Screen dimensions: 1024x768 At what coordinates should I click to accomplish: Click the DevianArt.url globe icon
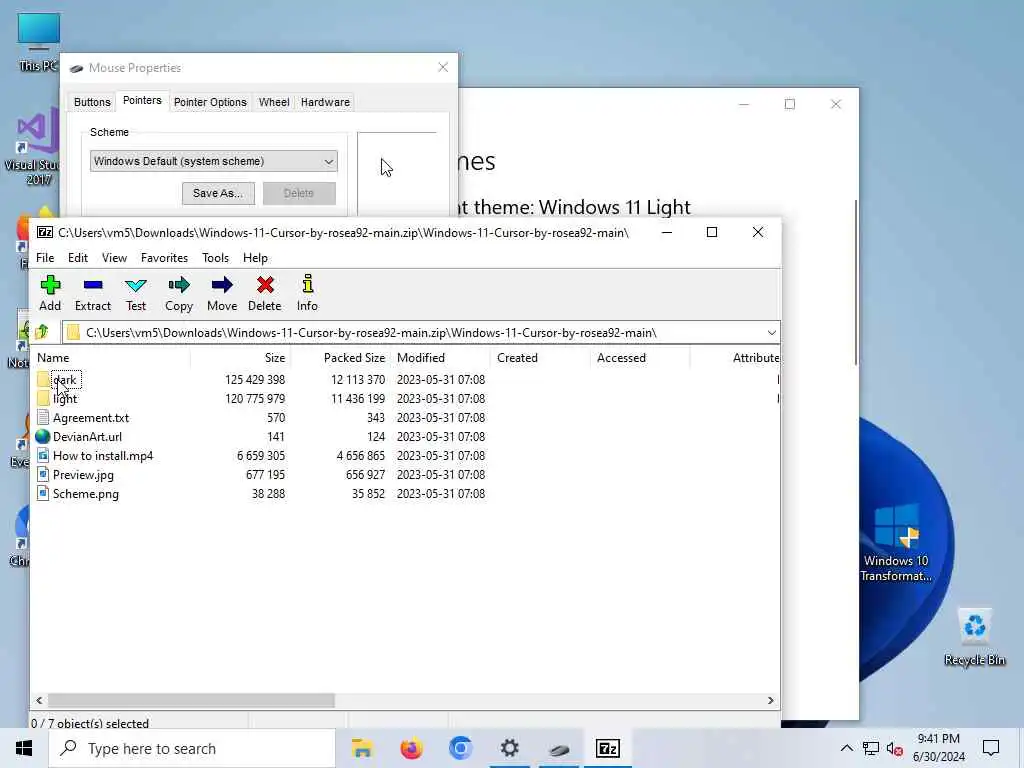tap(43, 436)
